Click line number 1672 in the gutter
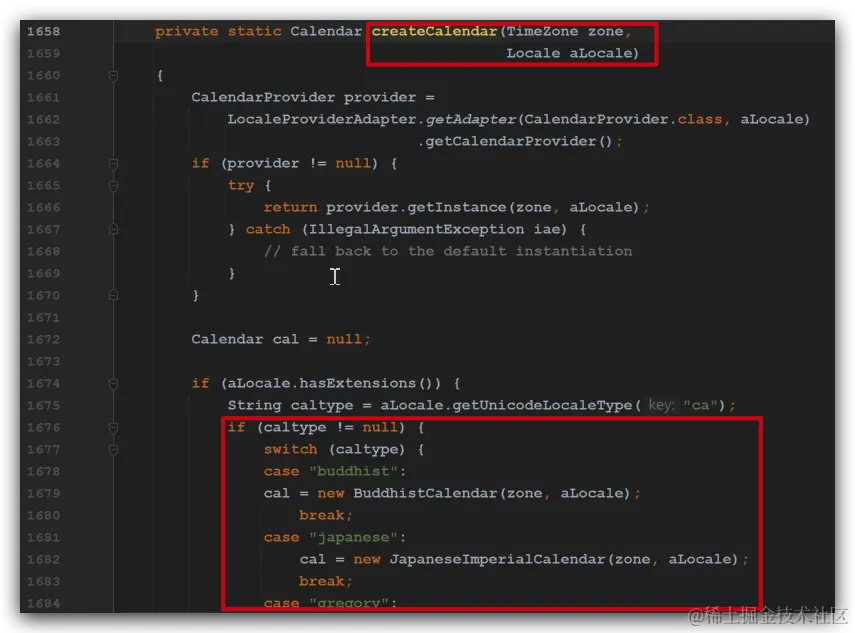This screenshot has height=633, width=855. [44, 340]
